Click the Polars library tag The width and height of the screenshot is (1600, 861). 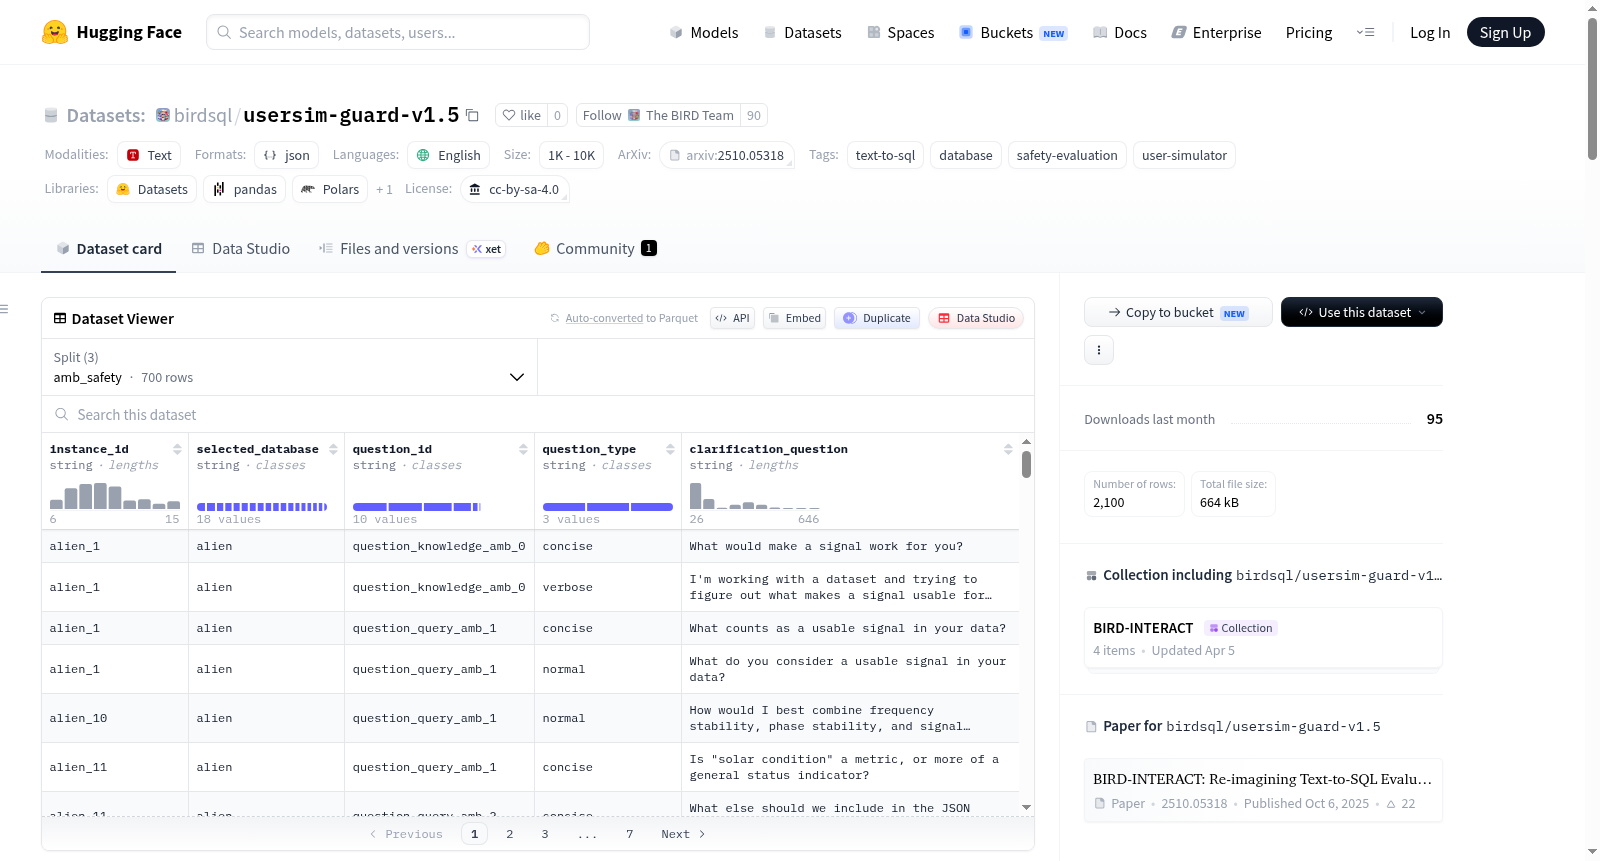click(330, 189)
